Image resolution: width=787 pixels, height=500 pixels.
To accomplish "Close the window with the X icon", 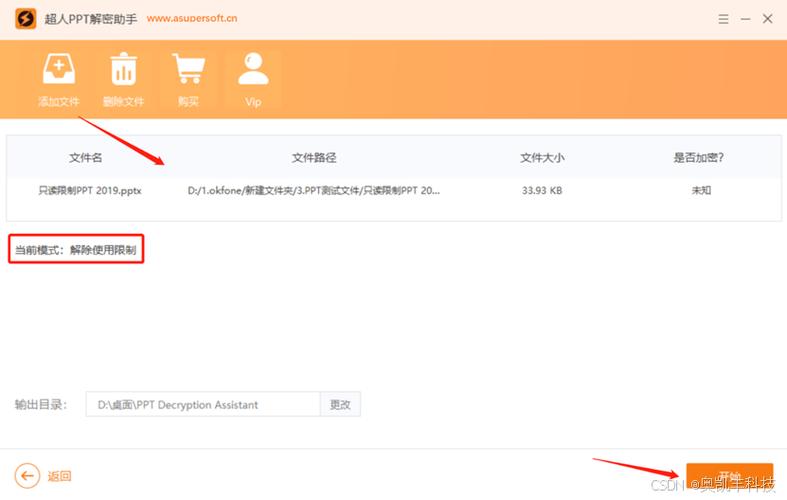I will pyautogui.click(x=767, y=19).
